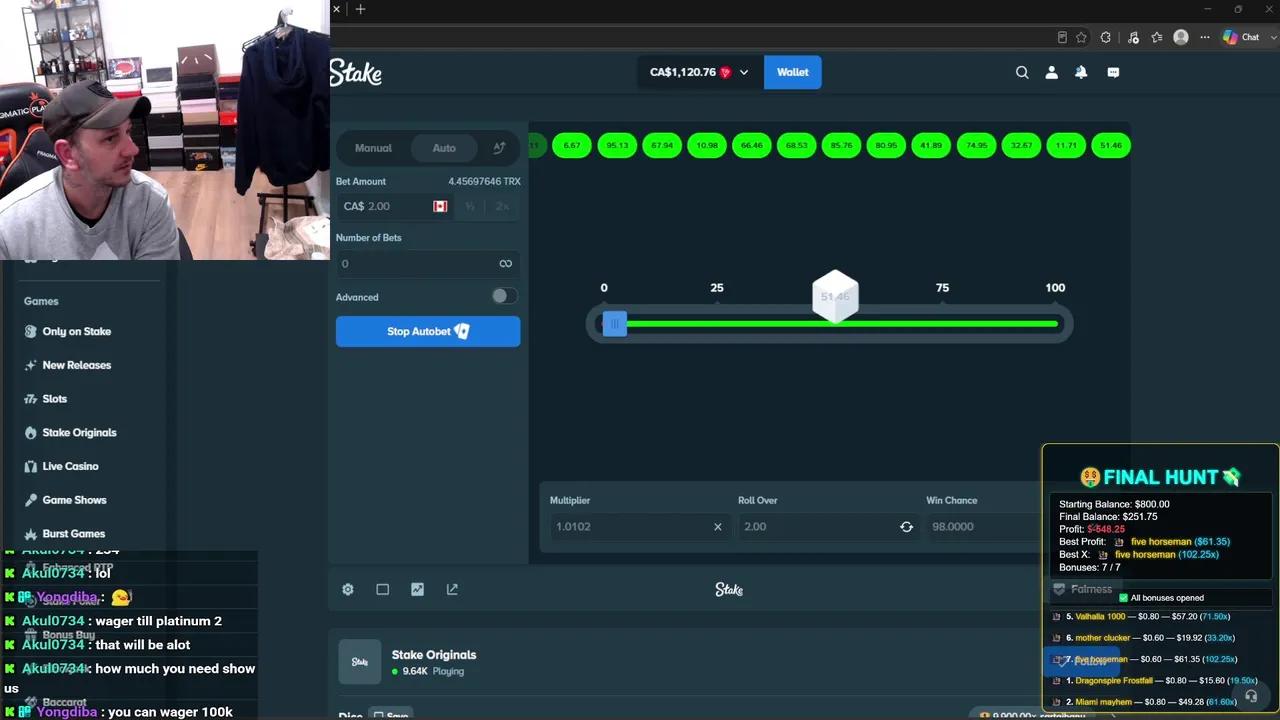The width and height of the screenshot is (1280, 720).
Task: Open Game Shows in the sidebar
Action: (74, 500)
